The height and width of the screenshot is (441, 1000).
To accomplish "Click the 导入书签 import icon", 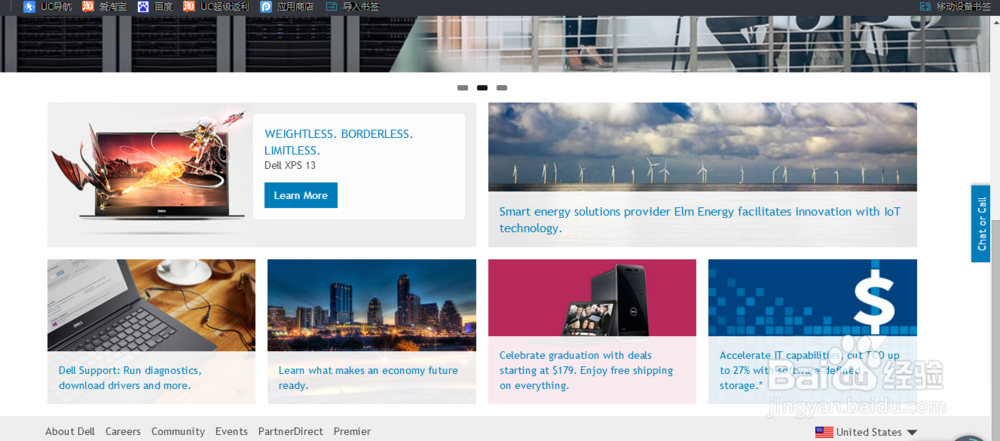I will 332,6.
